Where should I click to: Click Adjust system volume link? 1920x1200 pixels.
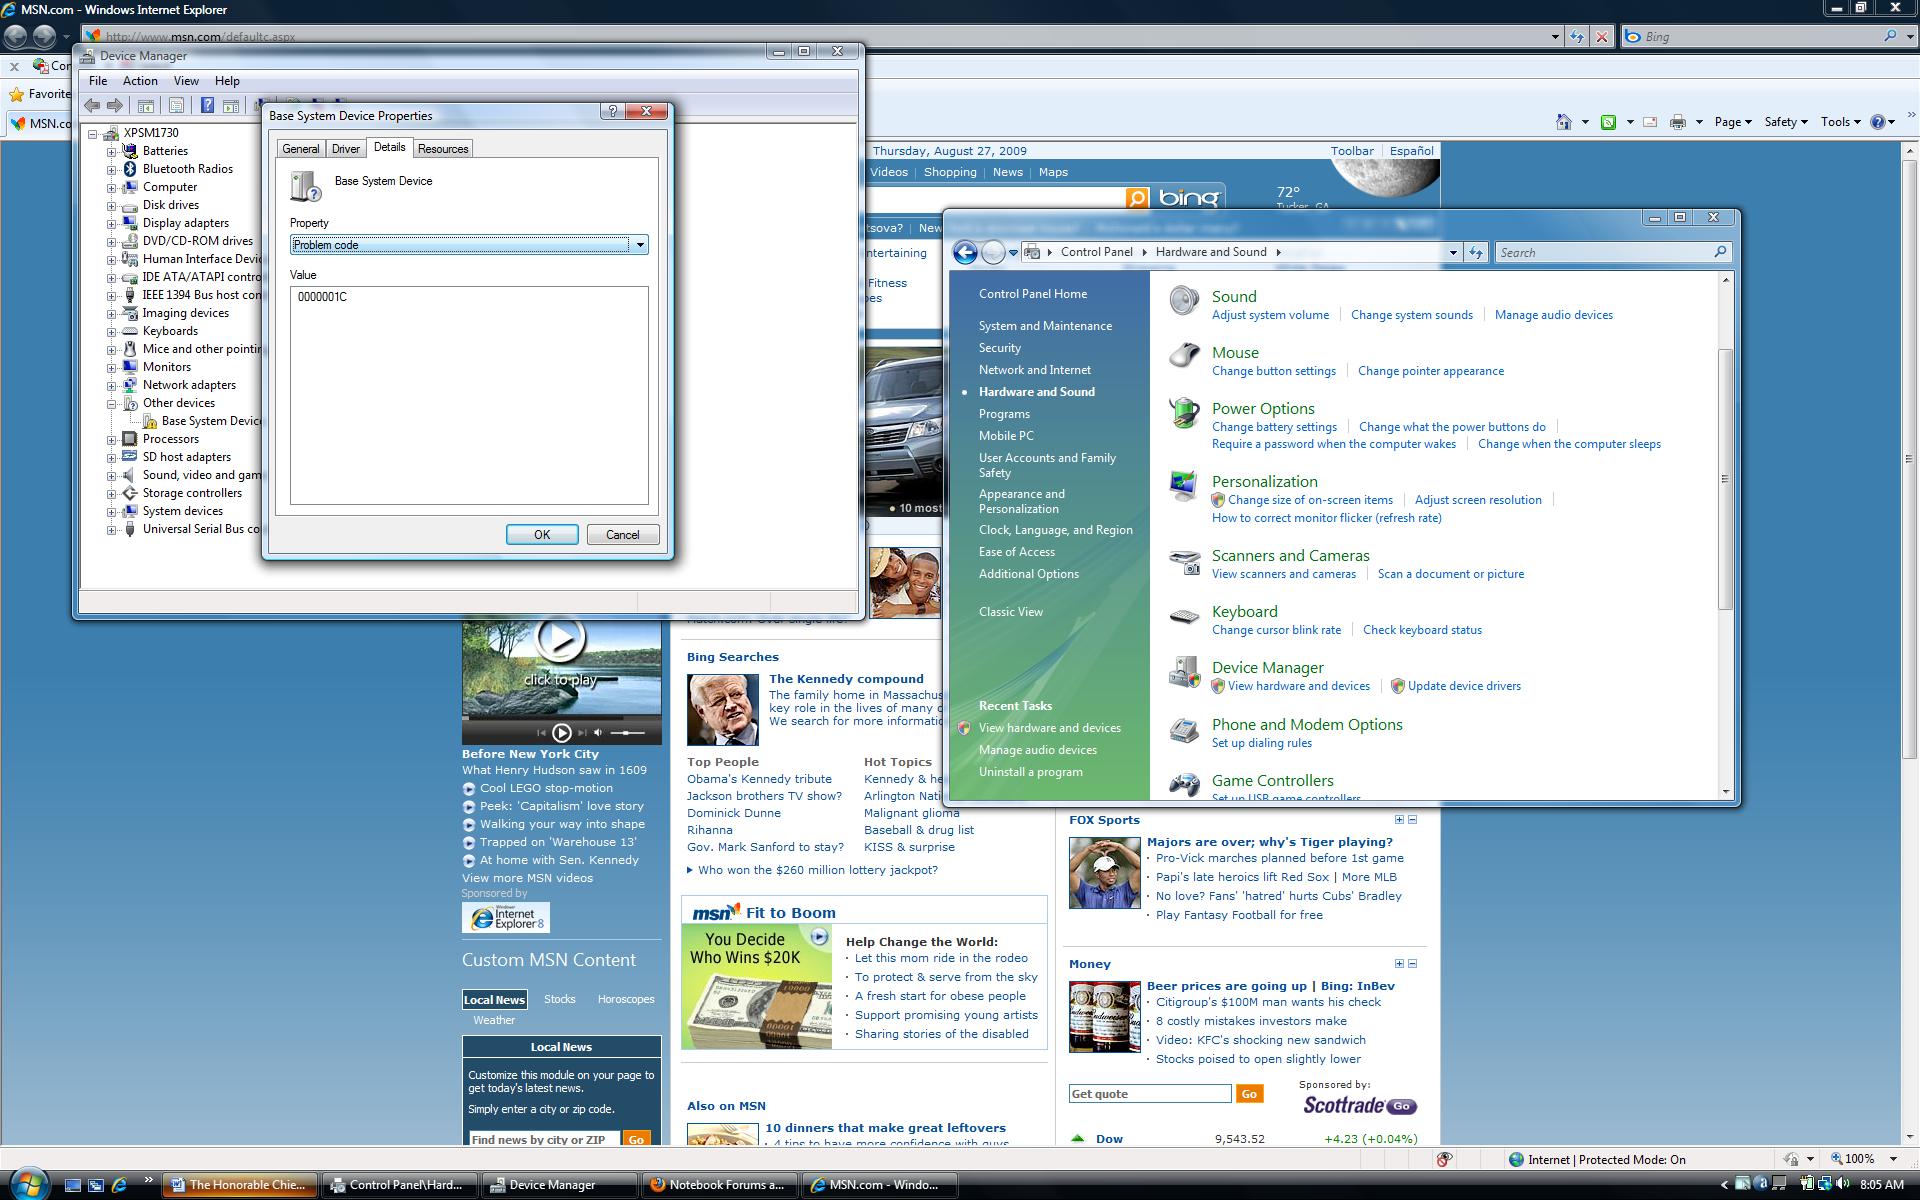click(x=1270, y=315)
